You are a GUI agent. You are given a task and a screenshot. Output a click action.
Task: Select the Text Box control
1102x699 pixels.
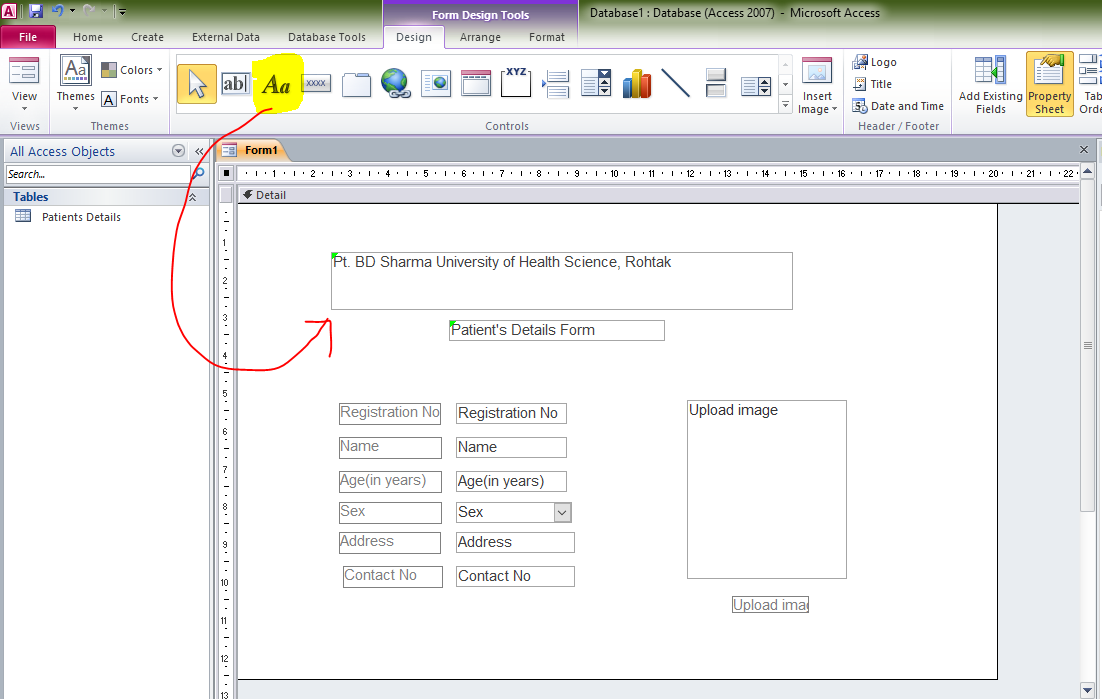(236, 84)
